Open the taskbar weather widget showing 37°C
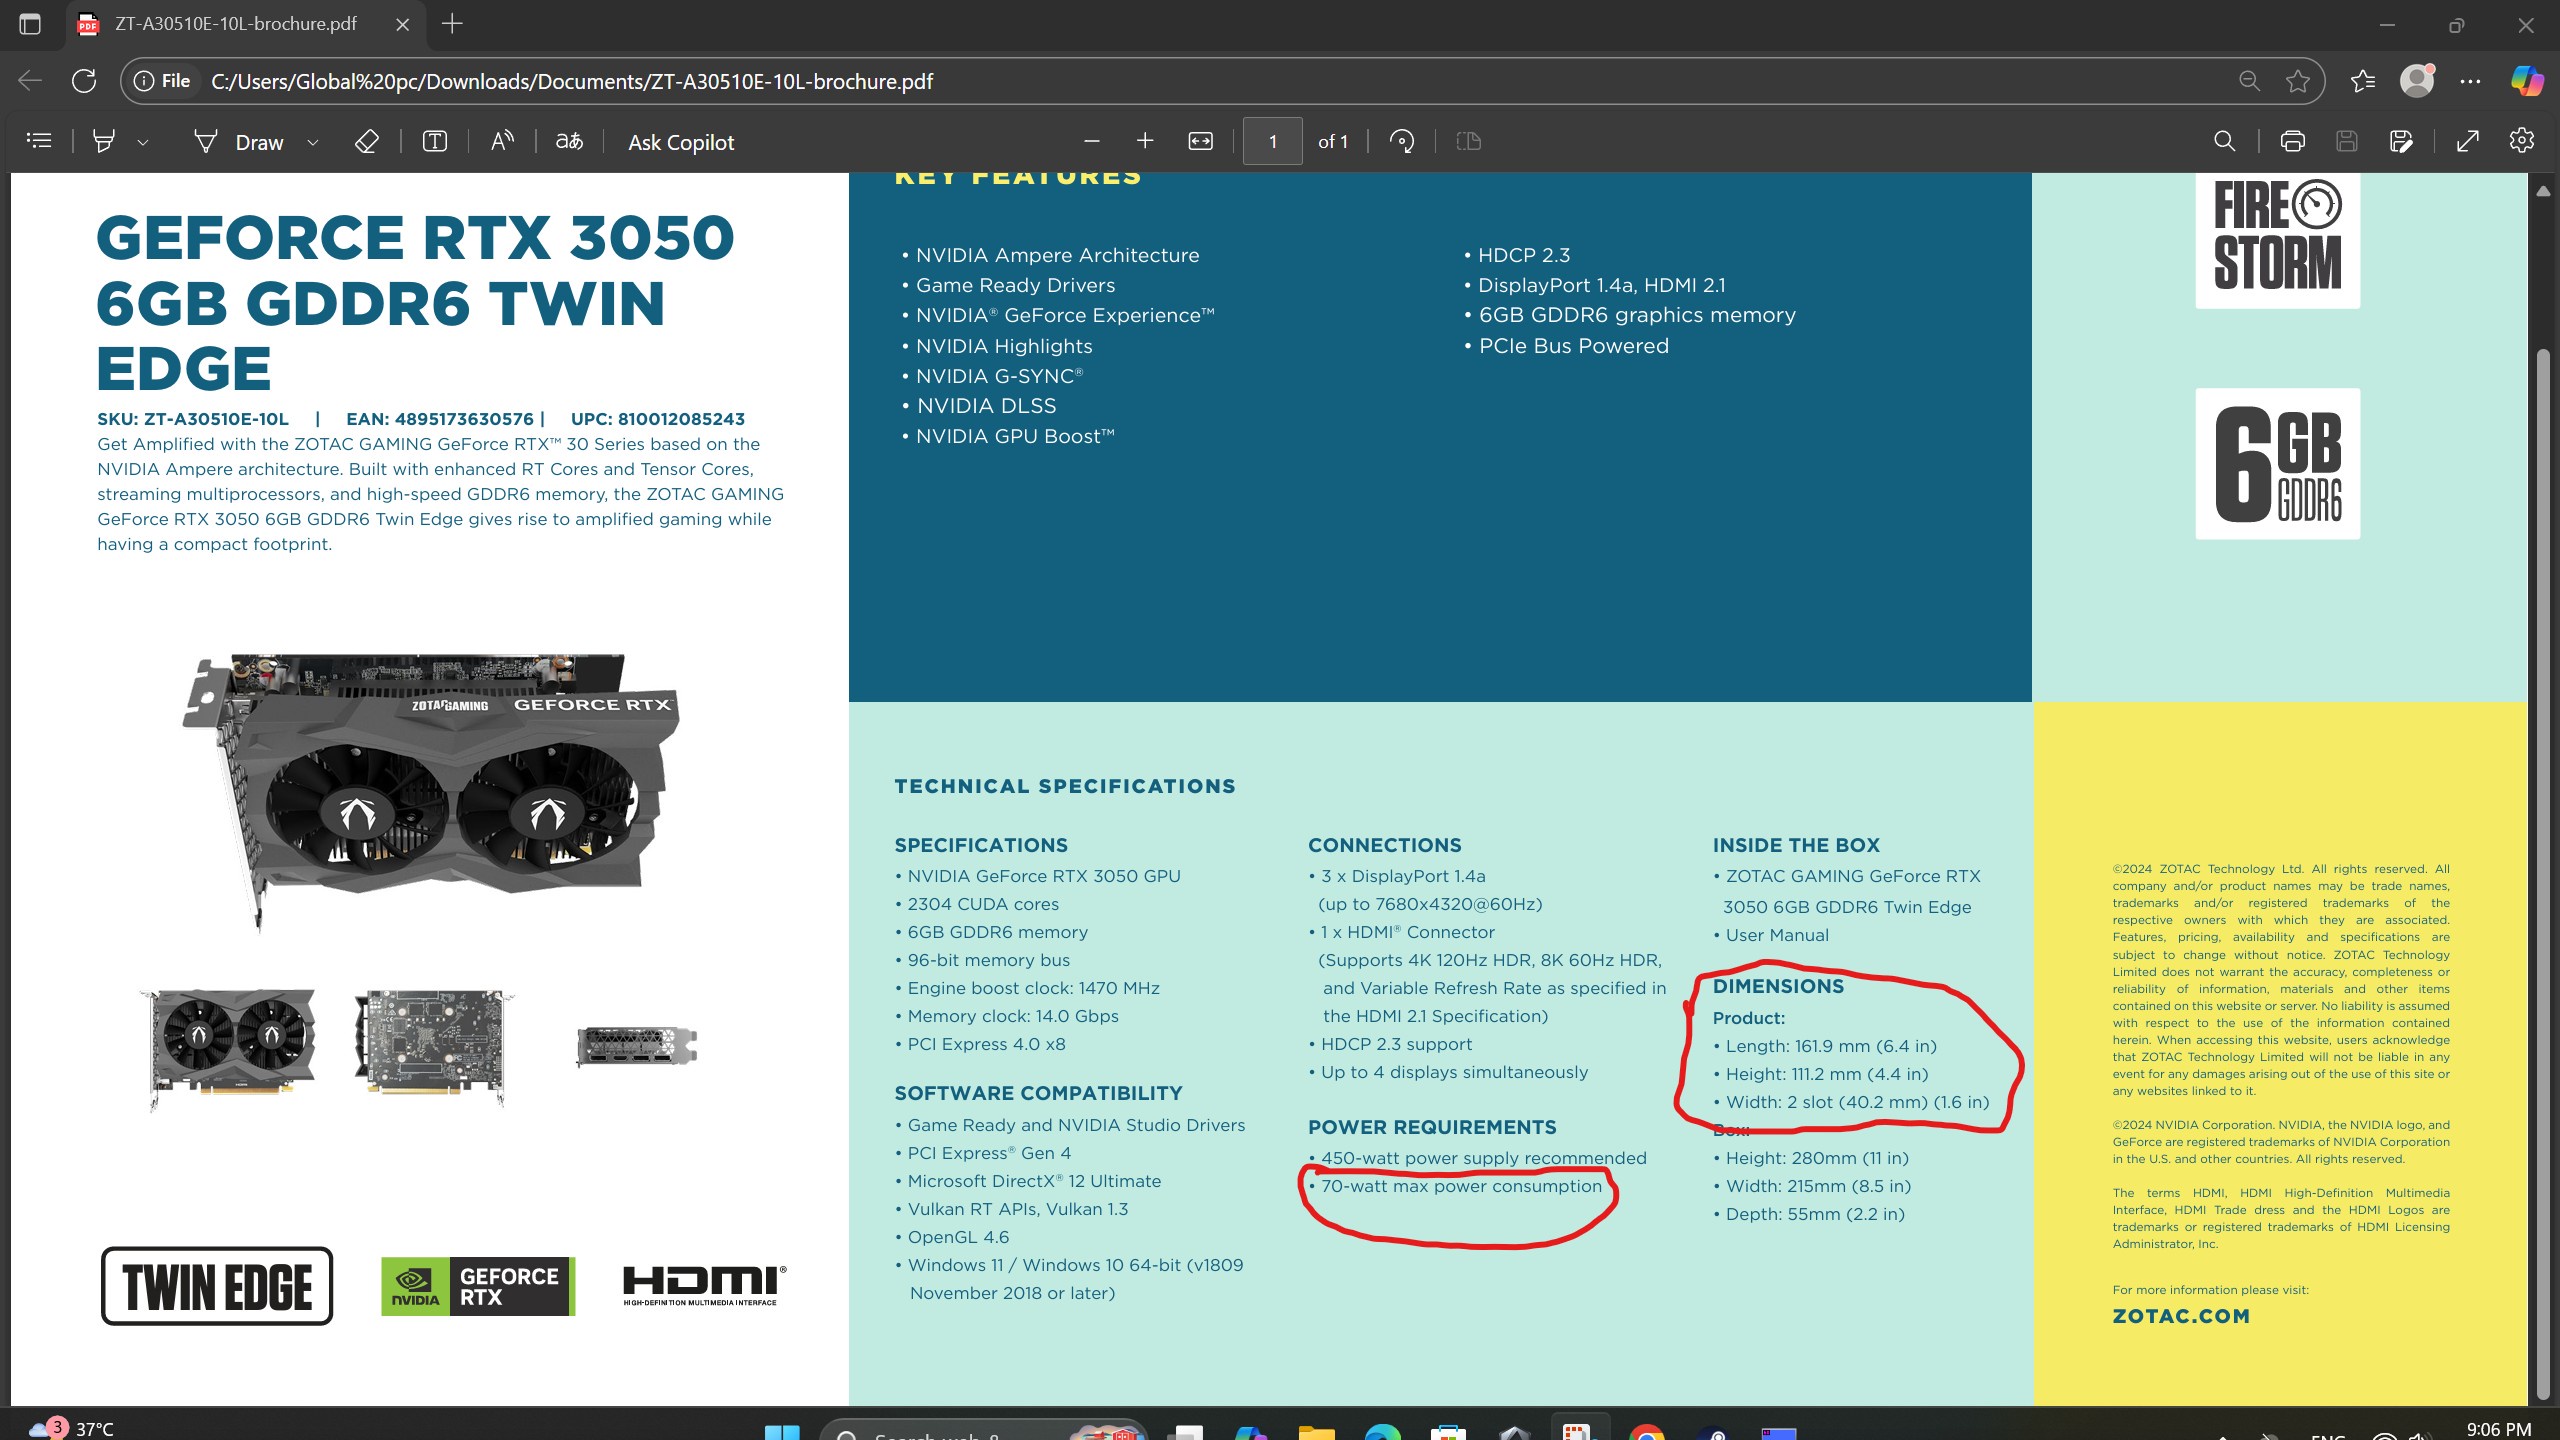The width and height of the screenshot is (2560, 1440). (x=72, y=1428)
